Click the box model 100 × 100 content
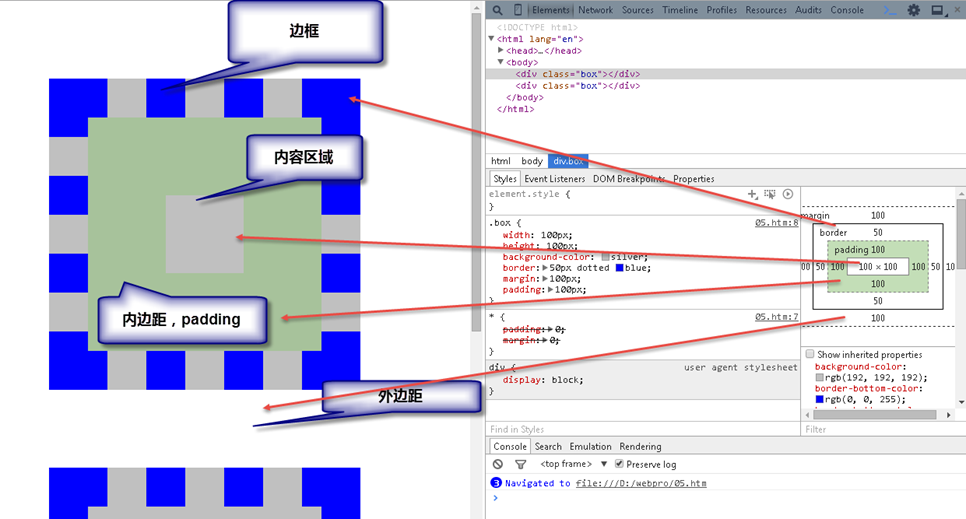Screen dimensions: 966x519 (x=878, y=267)
